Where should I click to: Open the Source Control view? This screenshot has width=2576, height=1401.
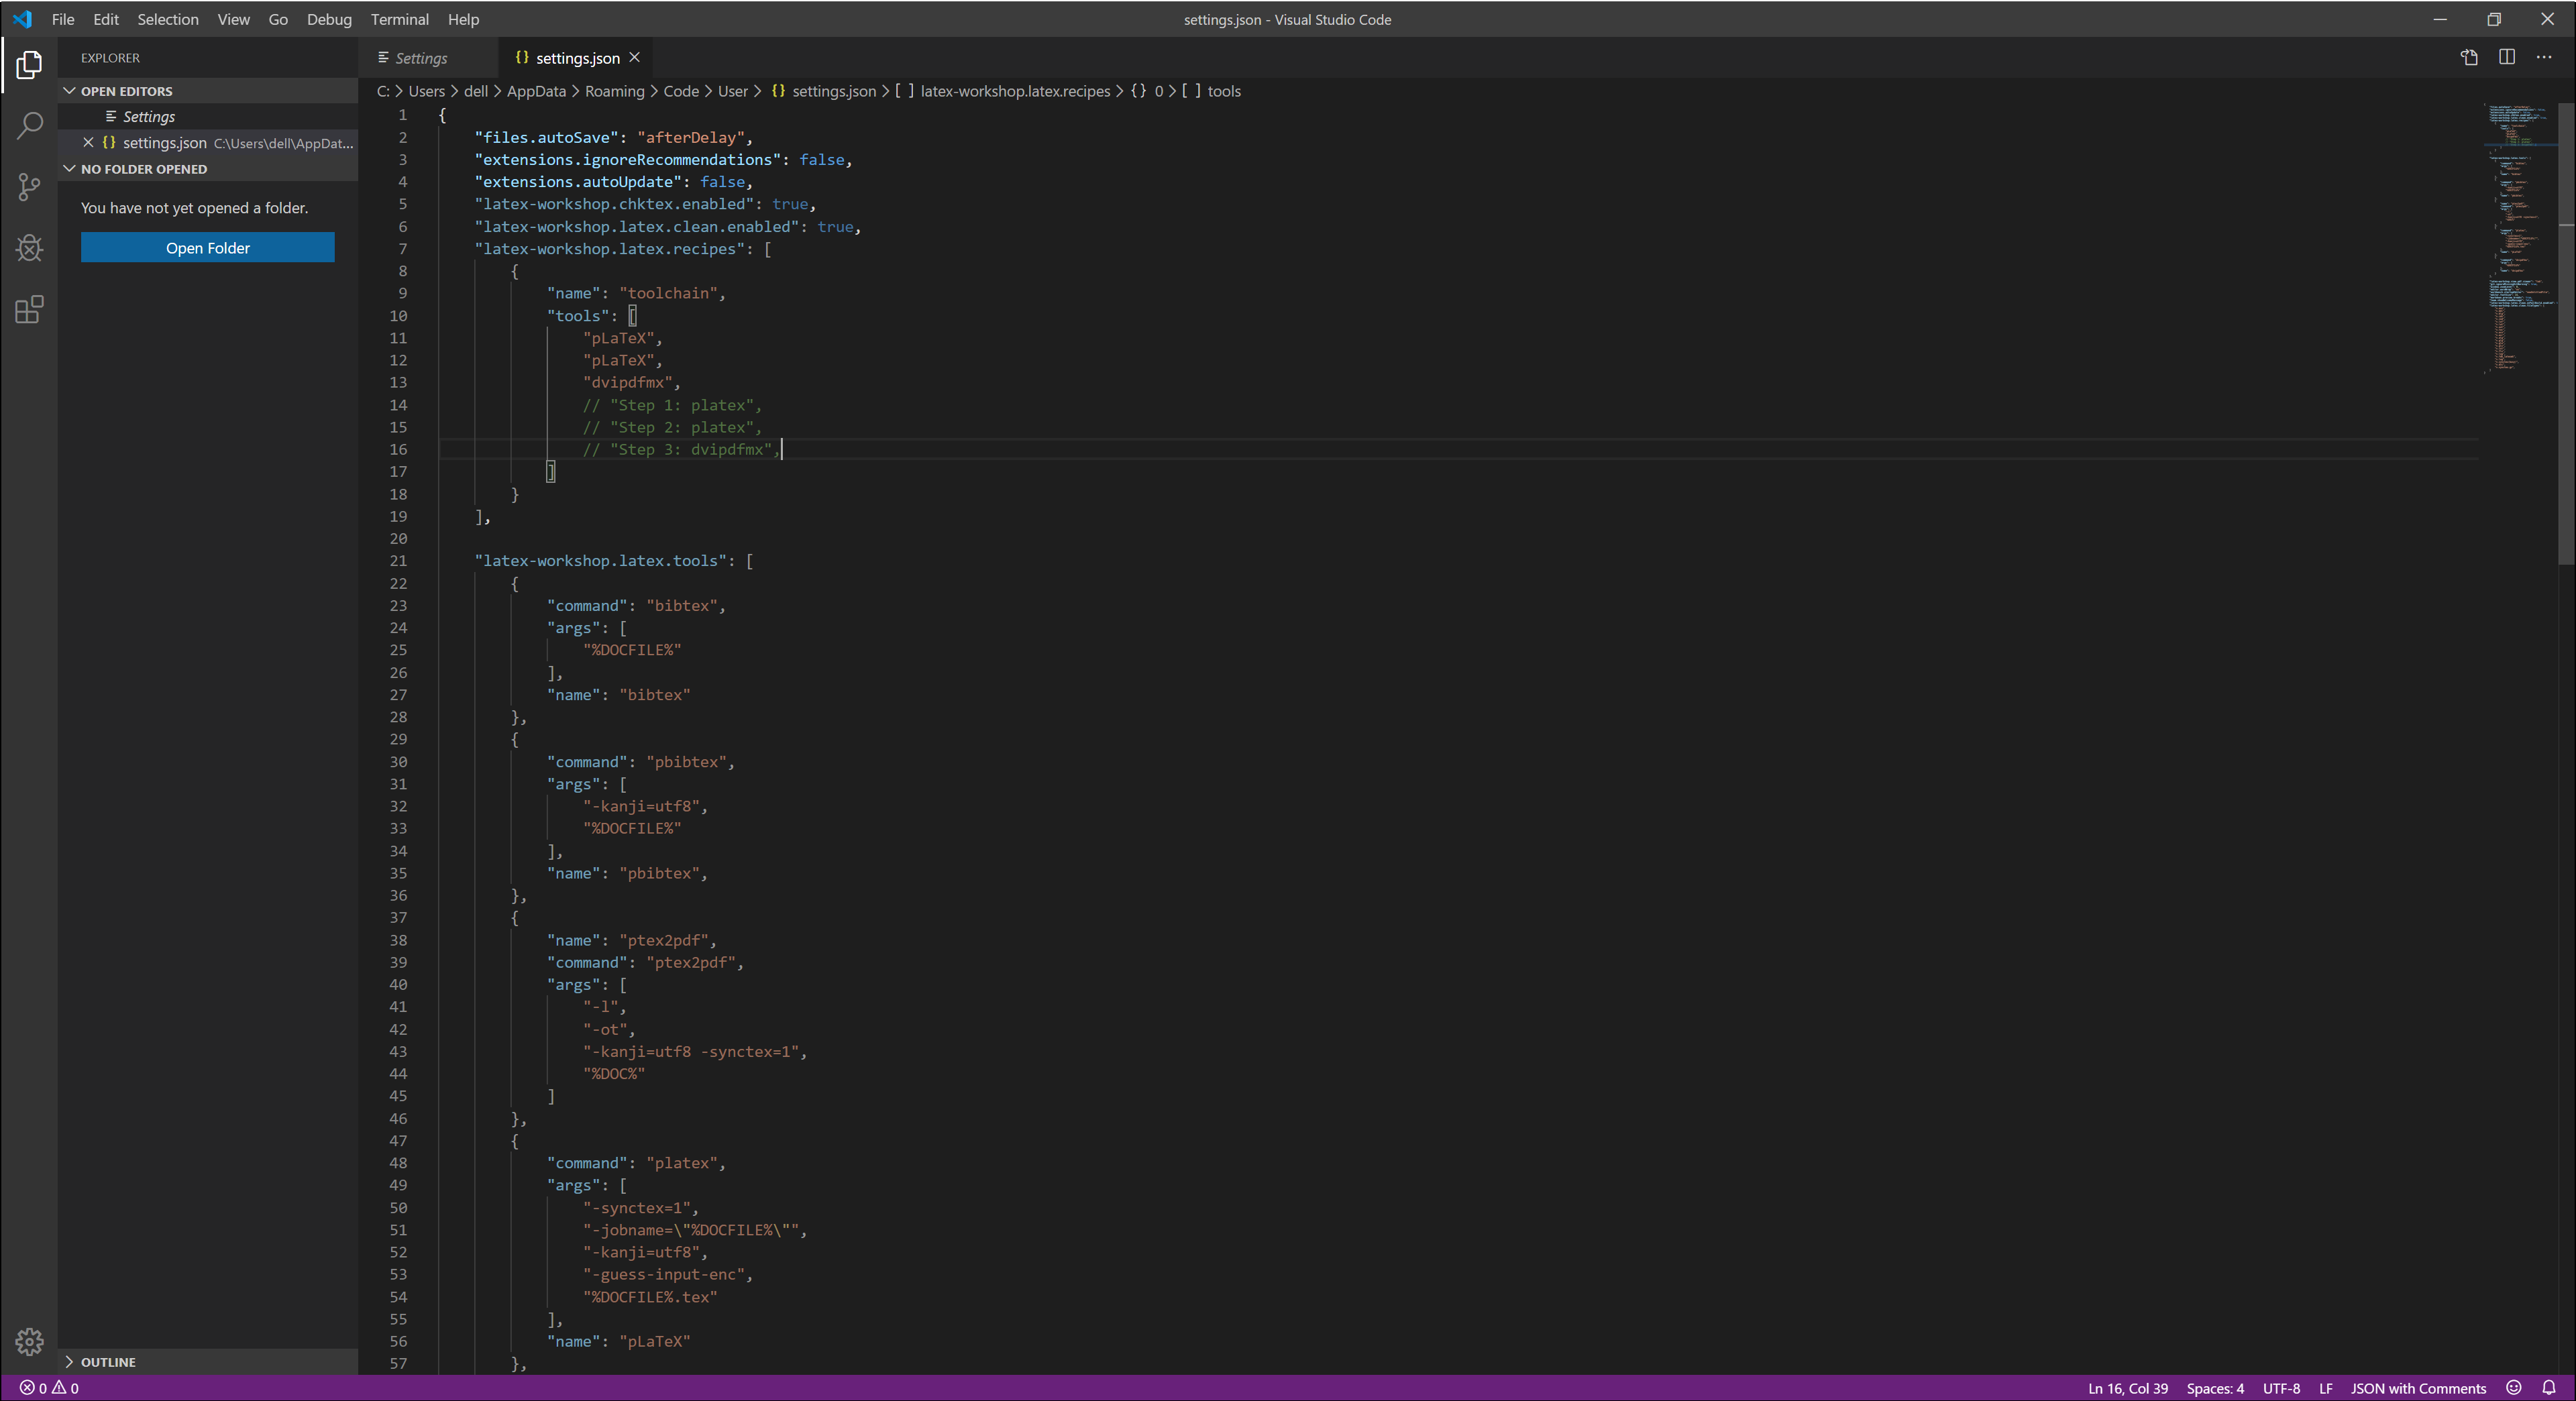click(x=30, y=187)
